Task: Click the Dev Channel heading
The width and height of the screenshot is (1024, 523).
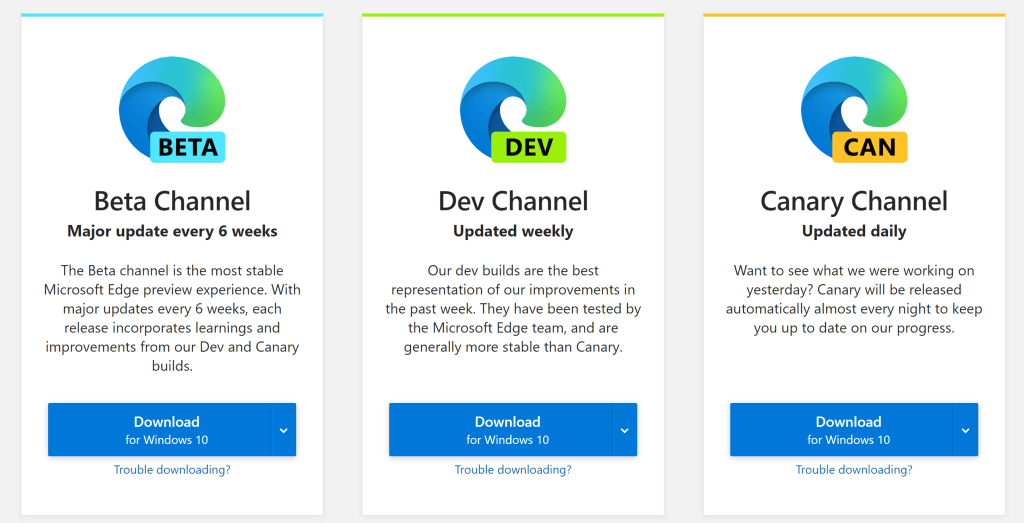Action: pos(513,201)
